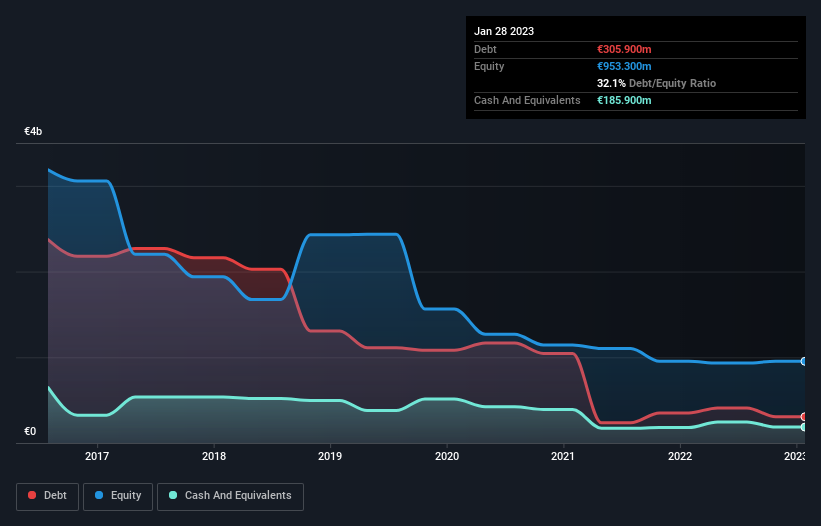Click the 2017 x-axis label
The image size is (821, 526).
(x=97, y=456)
